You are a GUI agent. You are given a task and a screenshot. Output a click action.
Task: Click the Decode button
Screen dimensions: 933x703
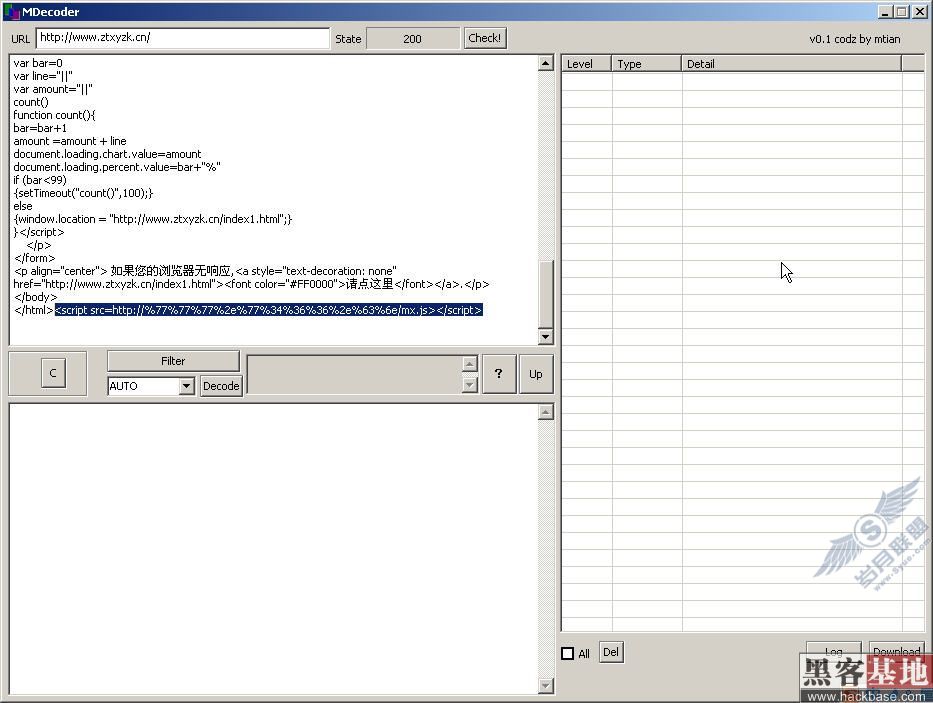pyautogui.click(x=221, y=386)
